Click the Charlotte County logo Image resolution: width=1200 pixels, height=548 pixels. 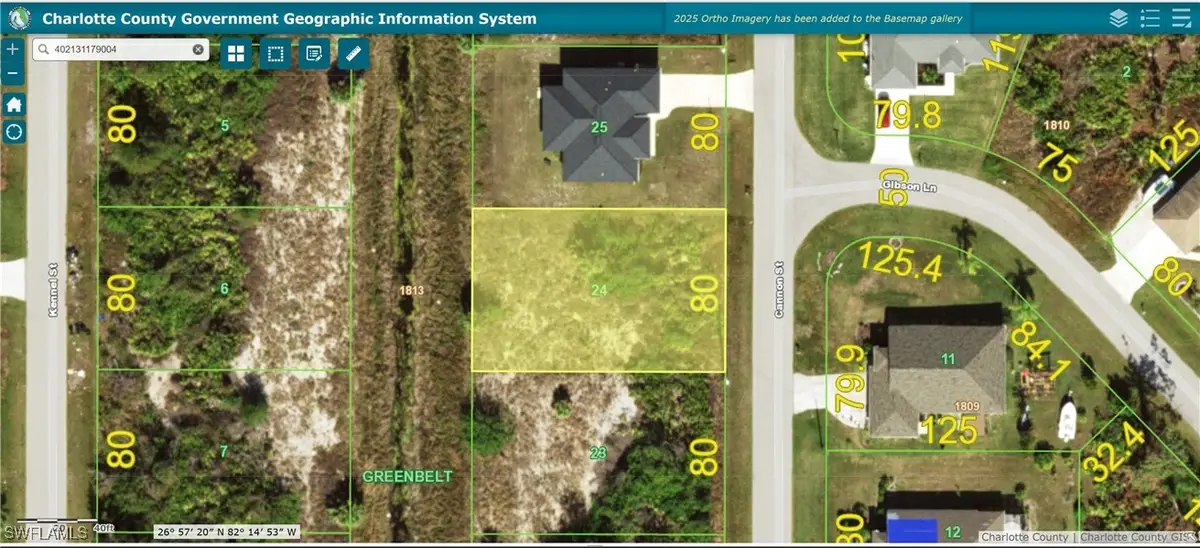click(x=19, y=18)
